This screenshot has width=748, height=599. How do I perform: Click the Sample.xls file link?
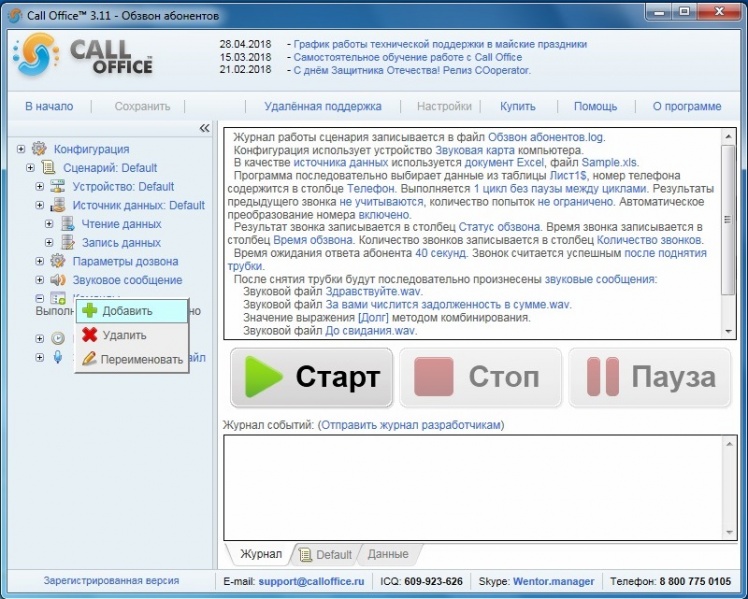(x=609, y=163)
